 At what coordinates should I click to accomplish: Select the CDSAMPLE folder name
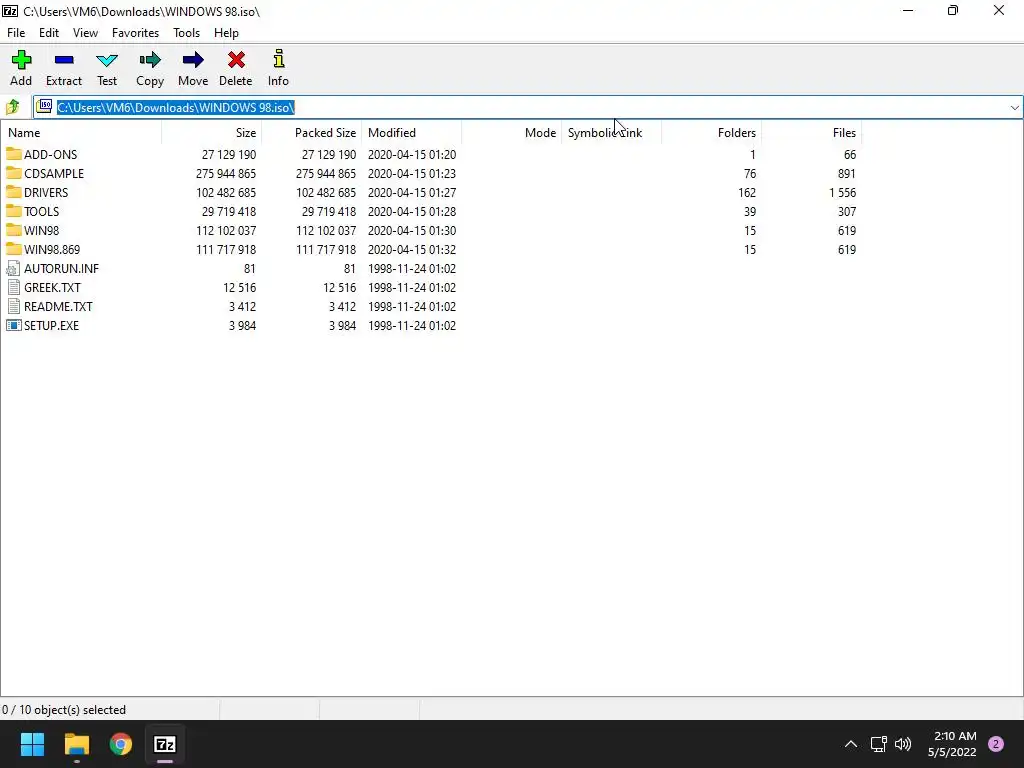tap(54, 174)
